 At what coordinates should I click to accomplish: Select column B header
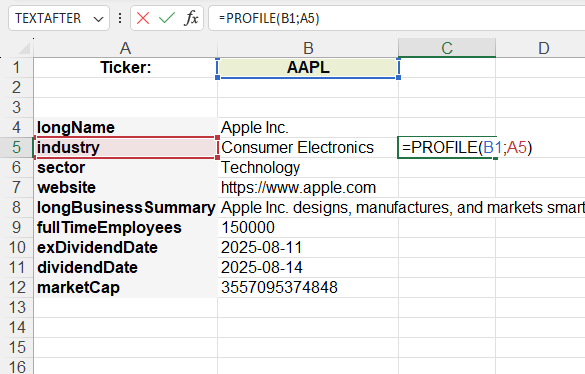pyautogui.click(x=308, y=48)
